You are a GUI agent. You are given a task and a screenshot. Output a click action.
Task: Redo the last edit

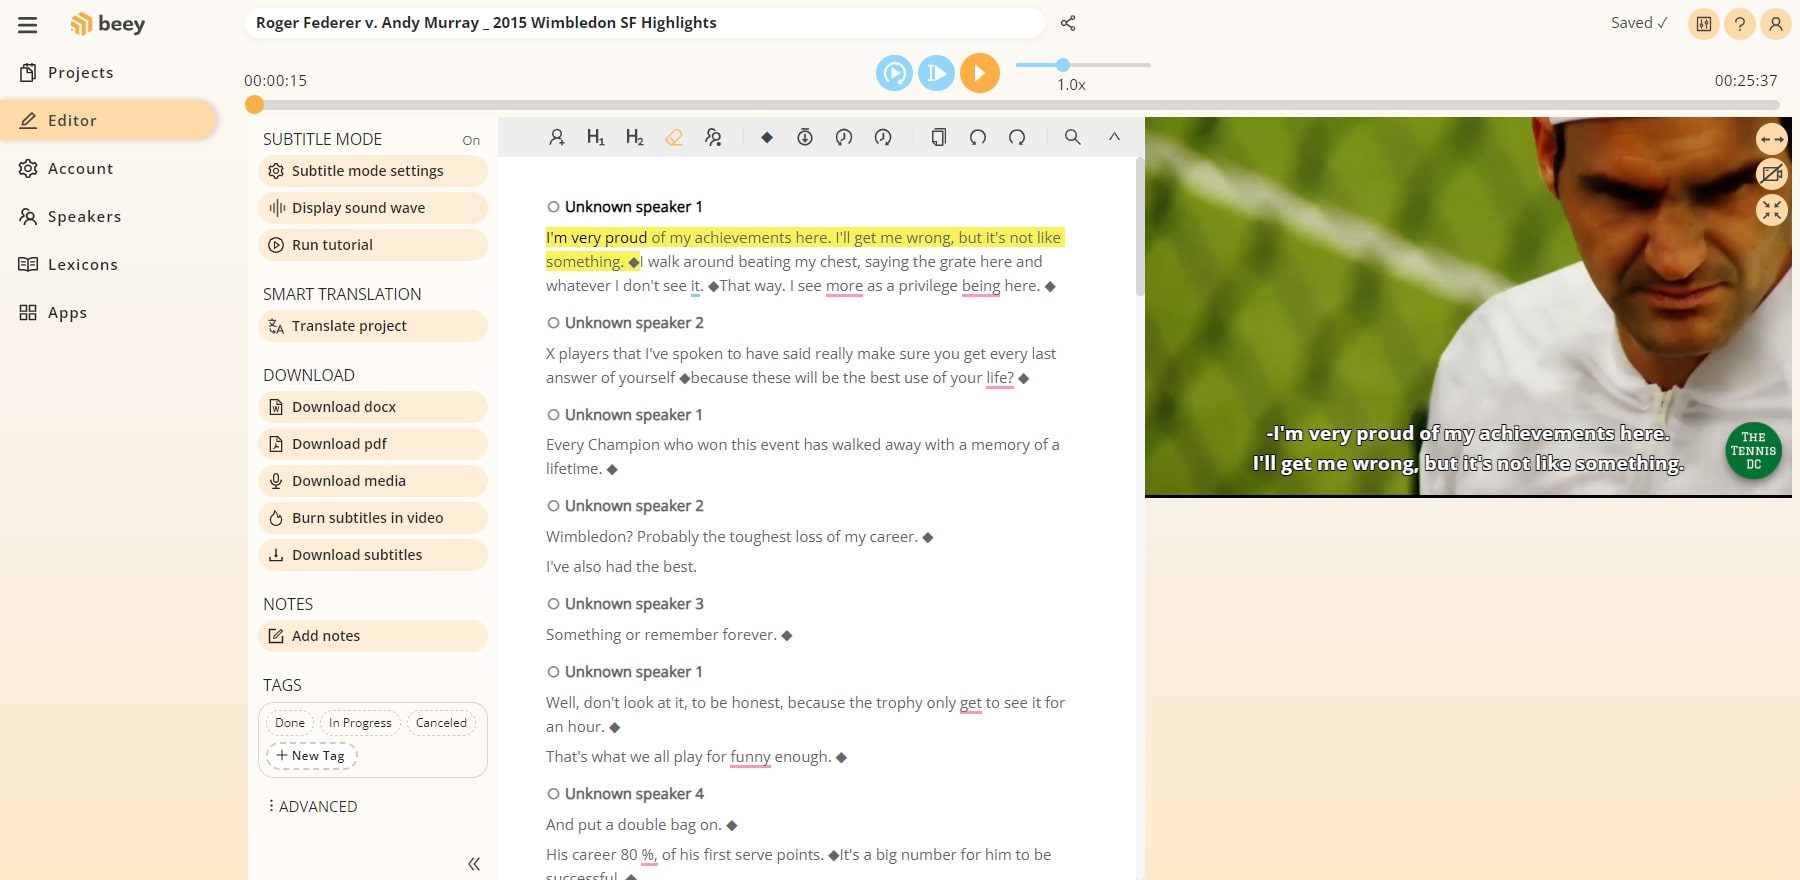tap(1017, 137)
